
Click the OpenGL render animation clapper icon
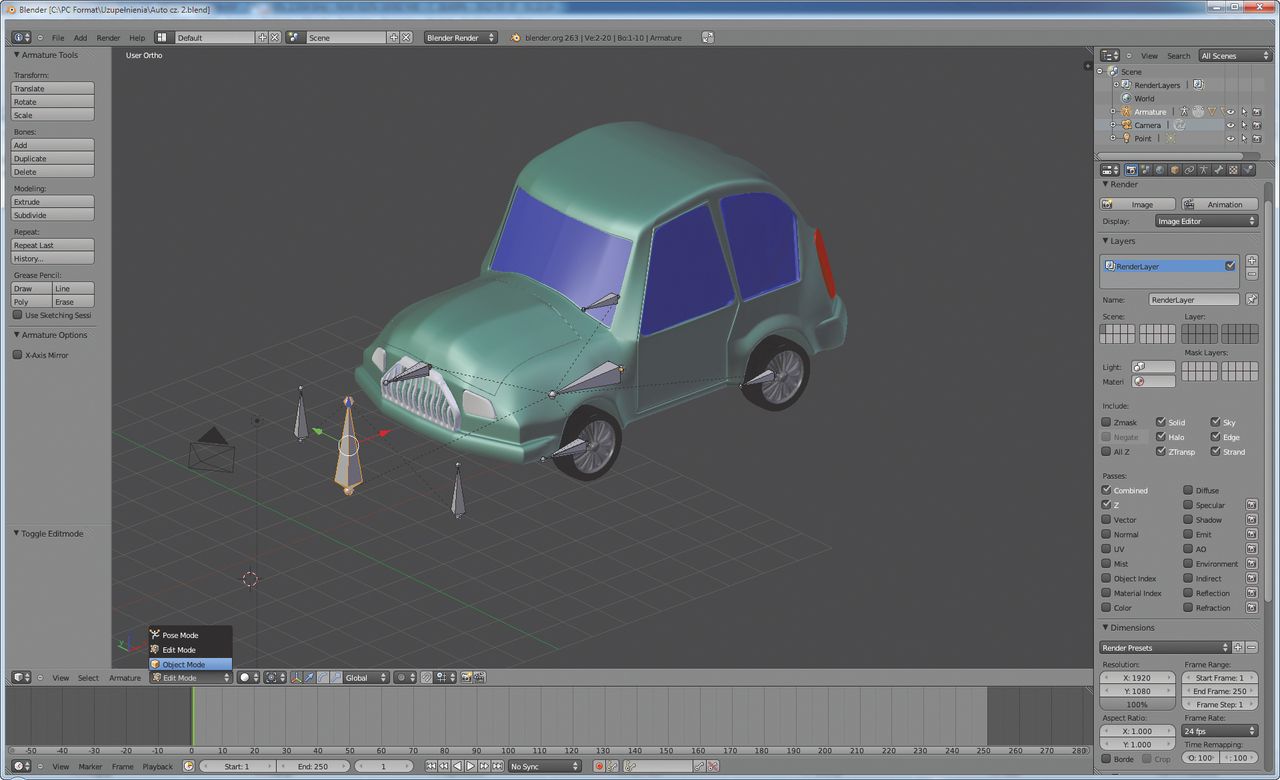click(480, 677)
